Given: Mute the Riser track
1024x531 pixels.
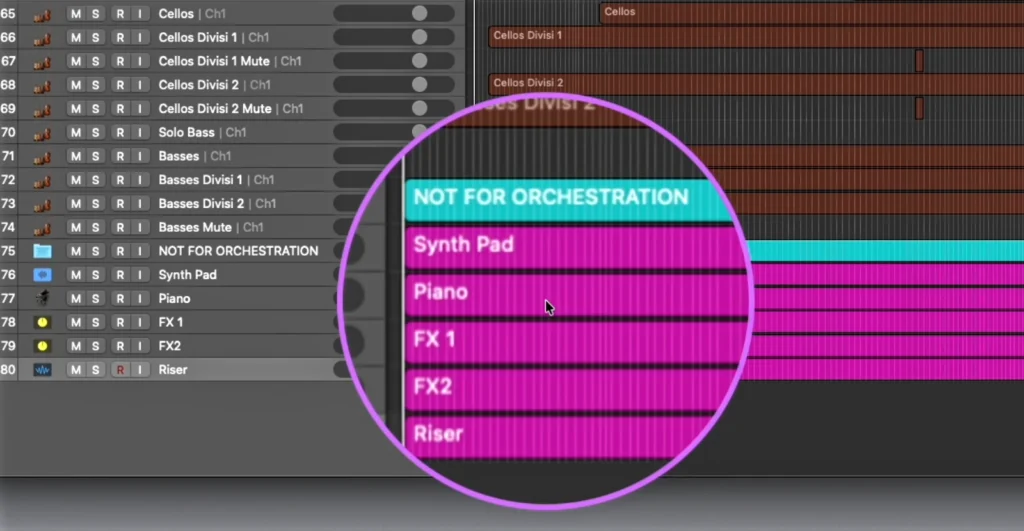Looking at the screenshot, I should [x=76, y=370].
